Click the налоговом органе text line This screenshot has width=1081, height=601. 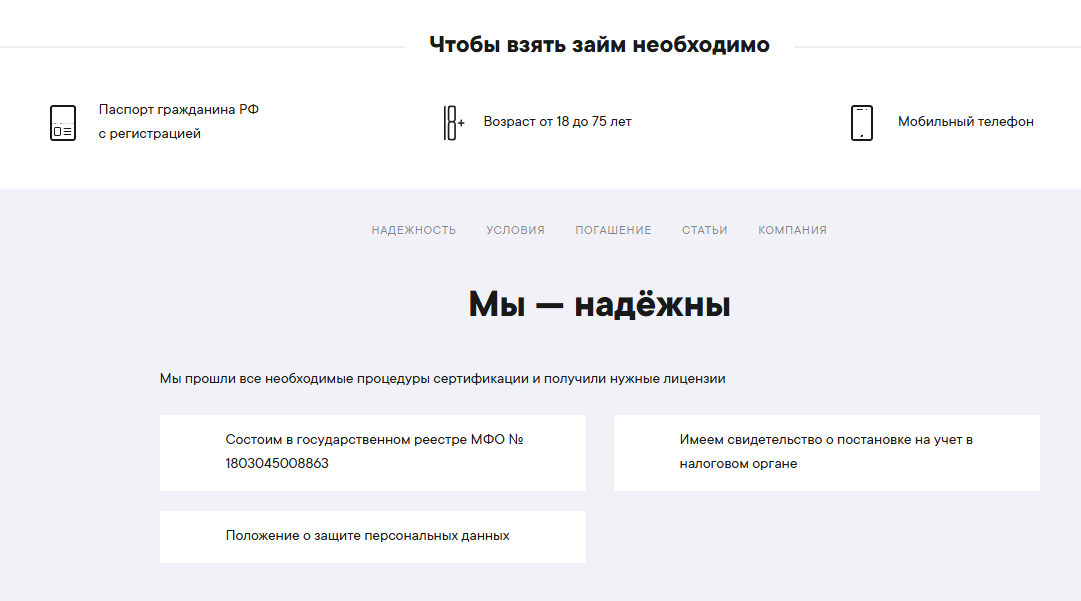click(x=738, y=464)
